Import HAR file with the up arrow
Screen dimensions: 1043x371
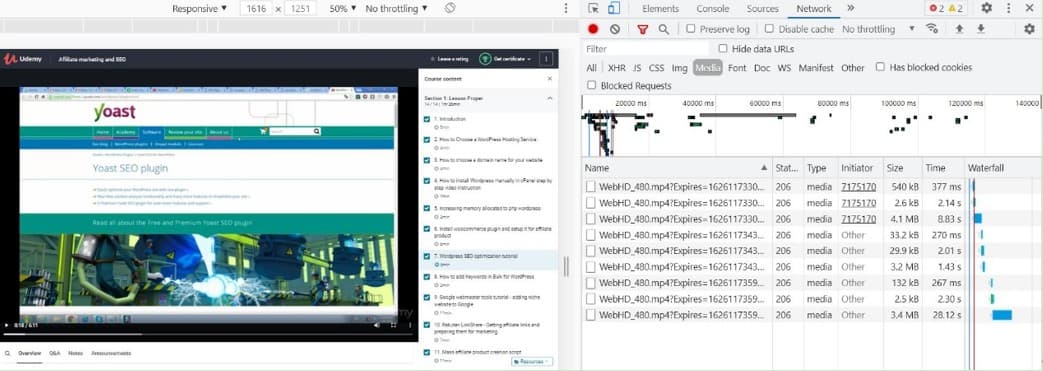coord(959,29)
